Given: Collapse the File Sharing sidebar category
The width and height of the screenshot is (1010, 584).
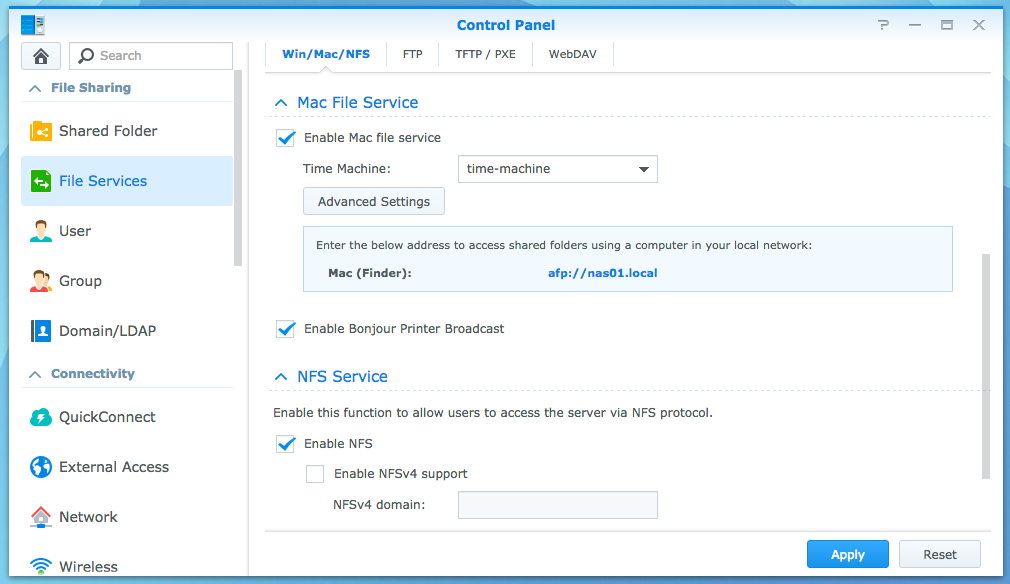Looking at the screenshot, I should 35,88.
